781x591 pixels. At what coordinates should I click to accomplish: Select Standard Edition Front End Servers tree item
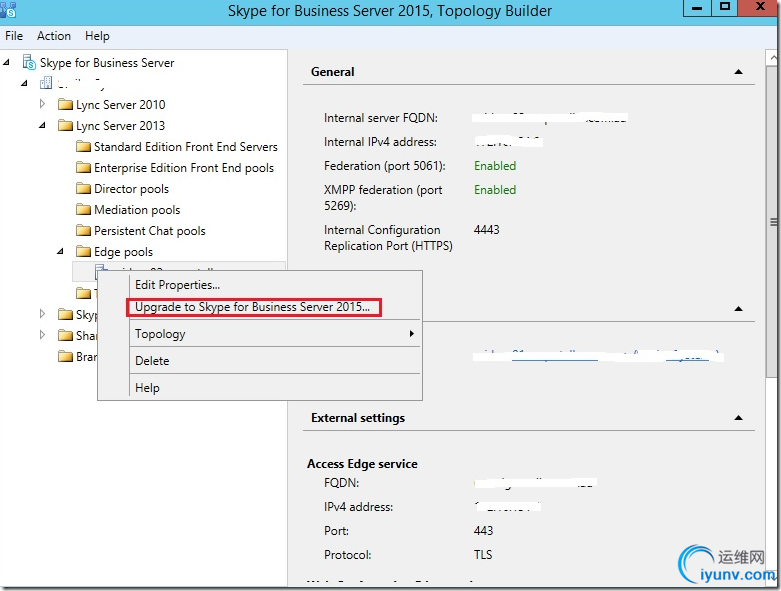pos(186,147)
